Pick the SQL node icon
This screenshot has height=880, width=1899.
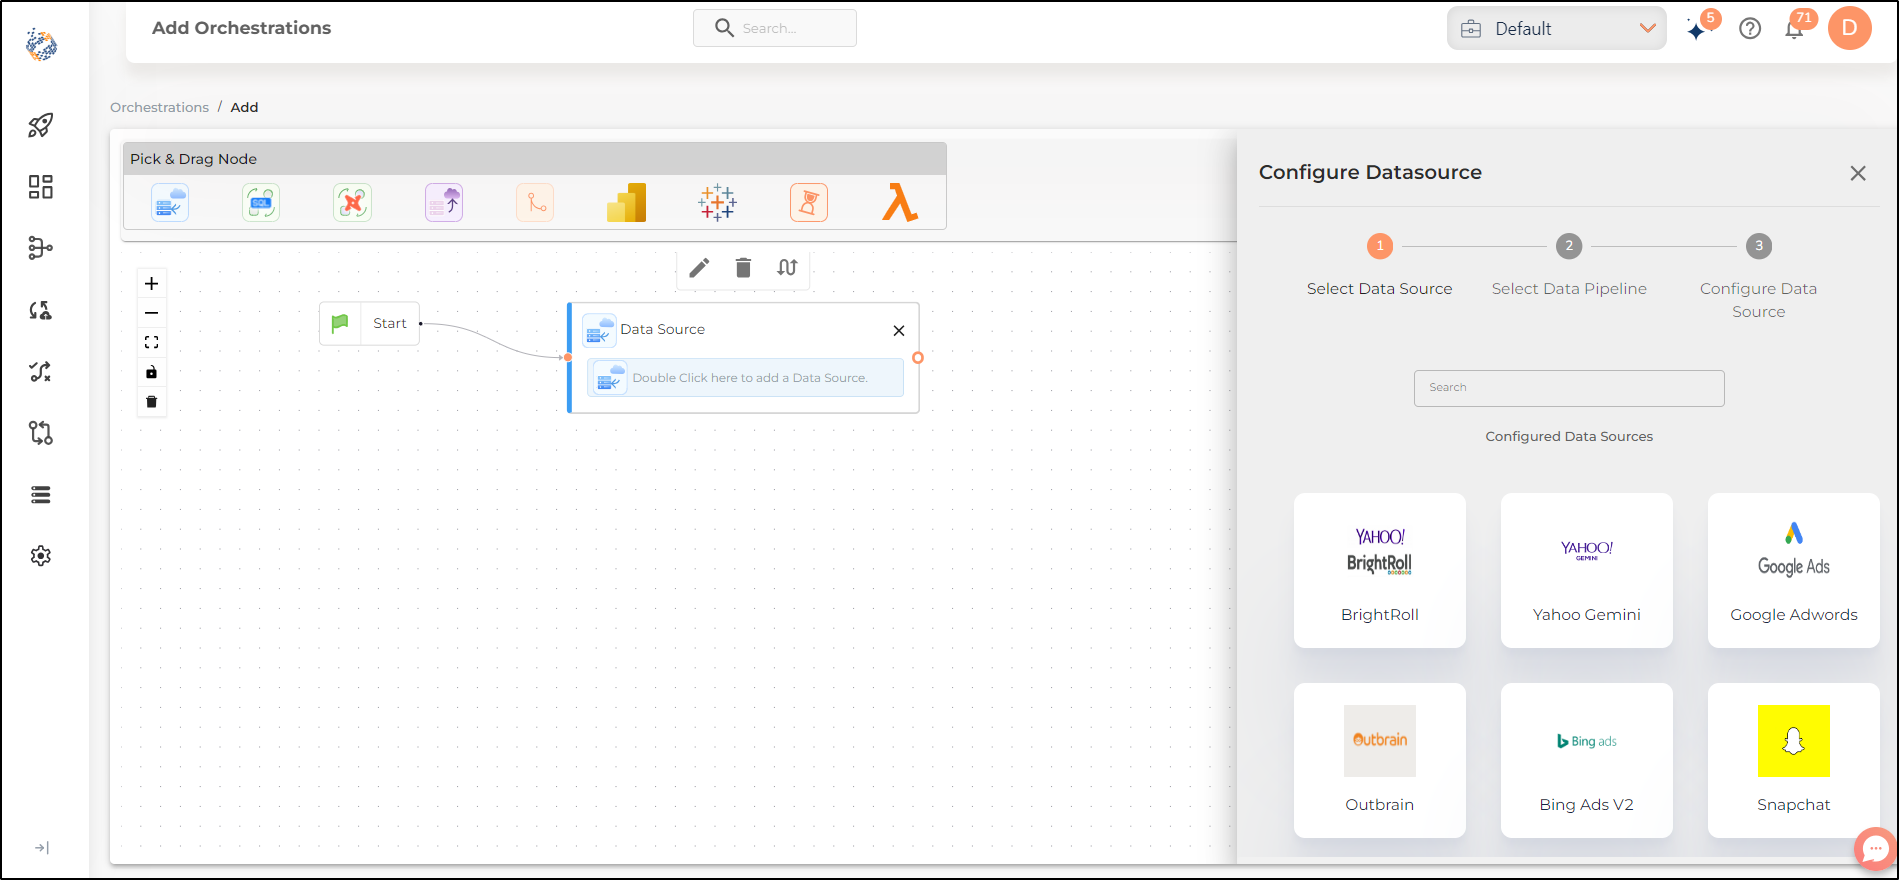261,203
